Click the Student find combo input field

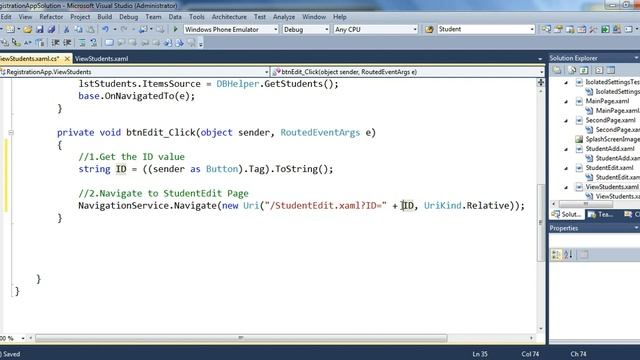pos(482,29)
